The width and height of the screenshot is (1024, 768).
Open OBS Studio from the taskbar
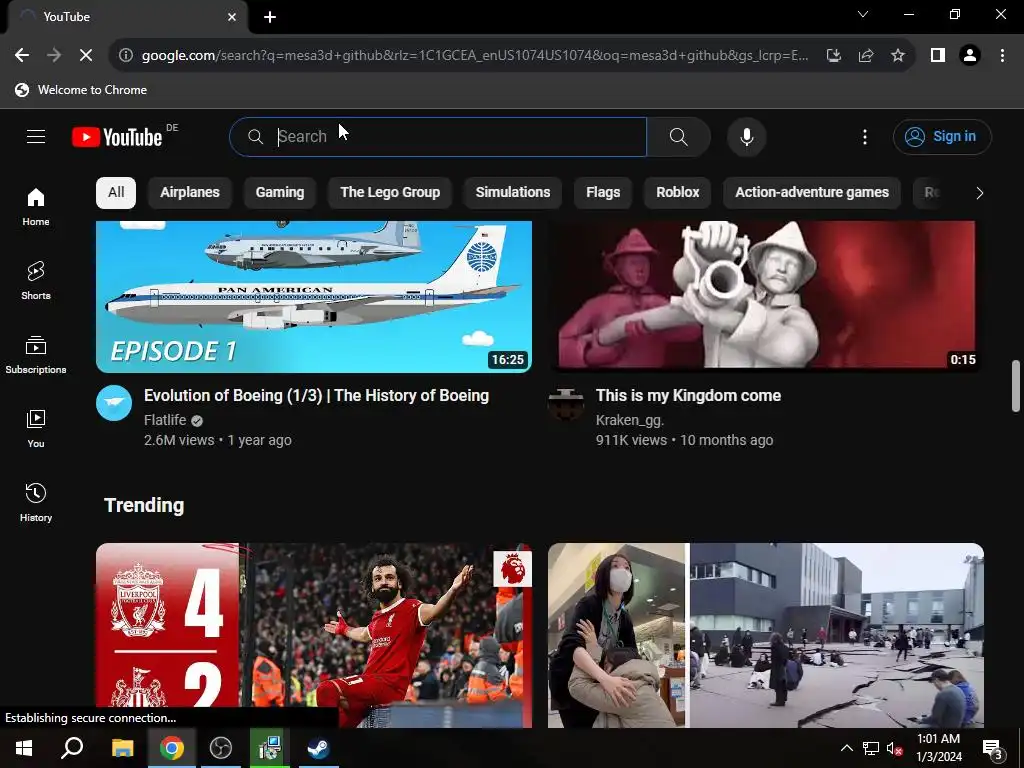click(x=221, y=748)
